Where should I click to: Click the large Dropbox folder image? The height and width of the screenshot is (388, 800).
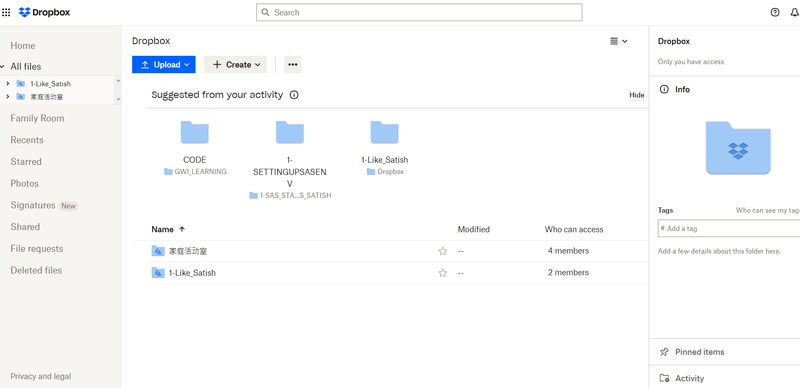(738, 149)
